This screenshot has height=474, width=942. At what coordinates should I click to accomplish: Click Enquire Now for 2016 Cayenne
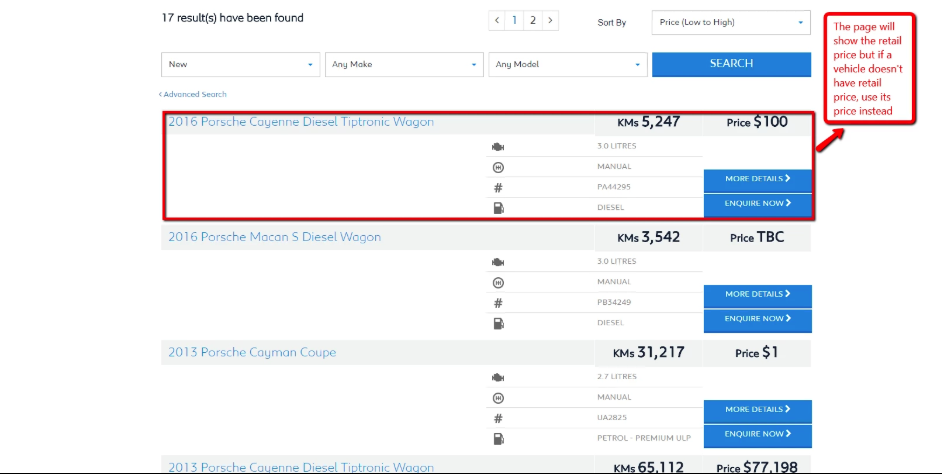point(758,204)
